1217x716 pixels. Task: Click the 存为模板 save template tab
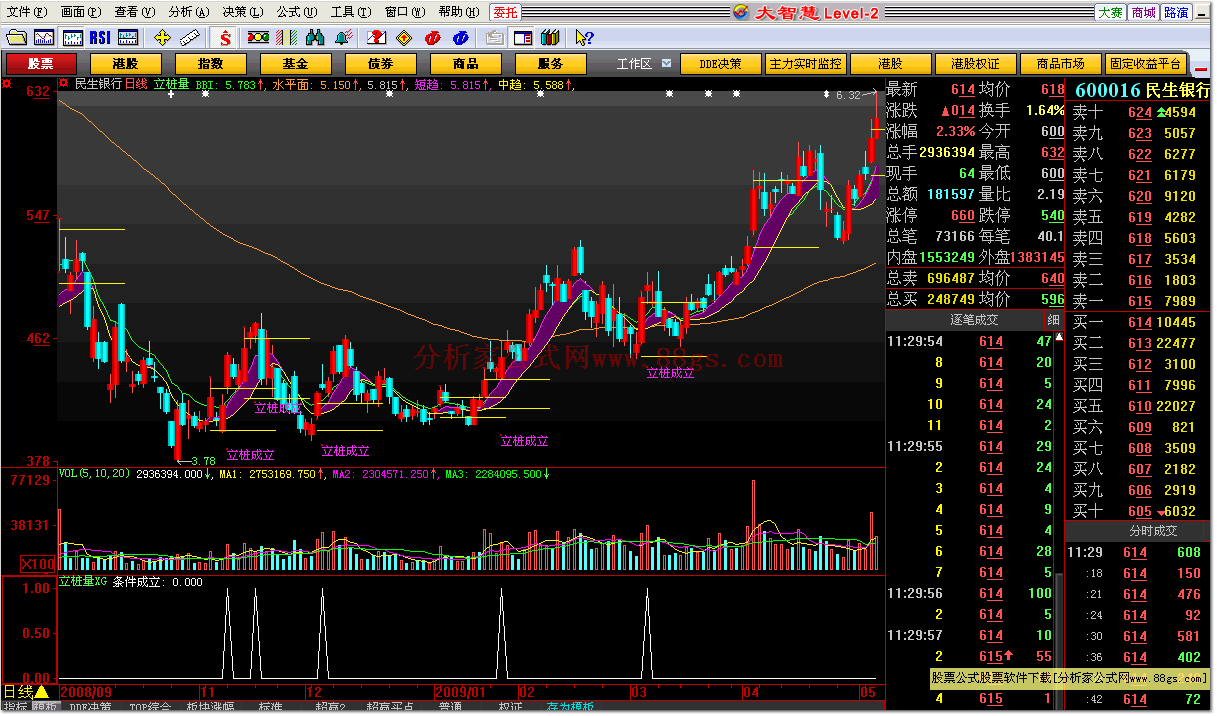[x=570, y=708]
